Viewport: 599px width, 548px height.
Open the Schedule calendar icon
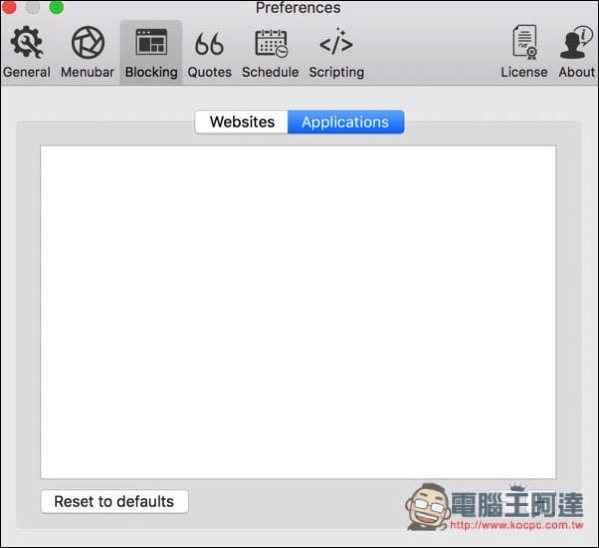tap(271, 43)
